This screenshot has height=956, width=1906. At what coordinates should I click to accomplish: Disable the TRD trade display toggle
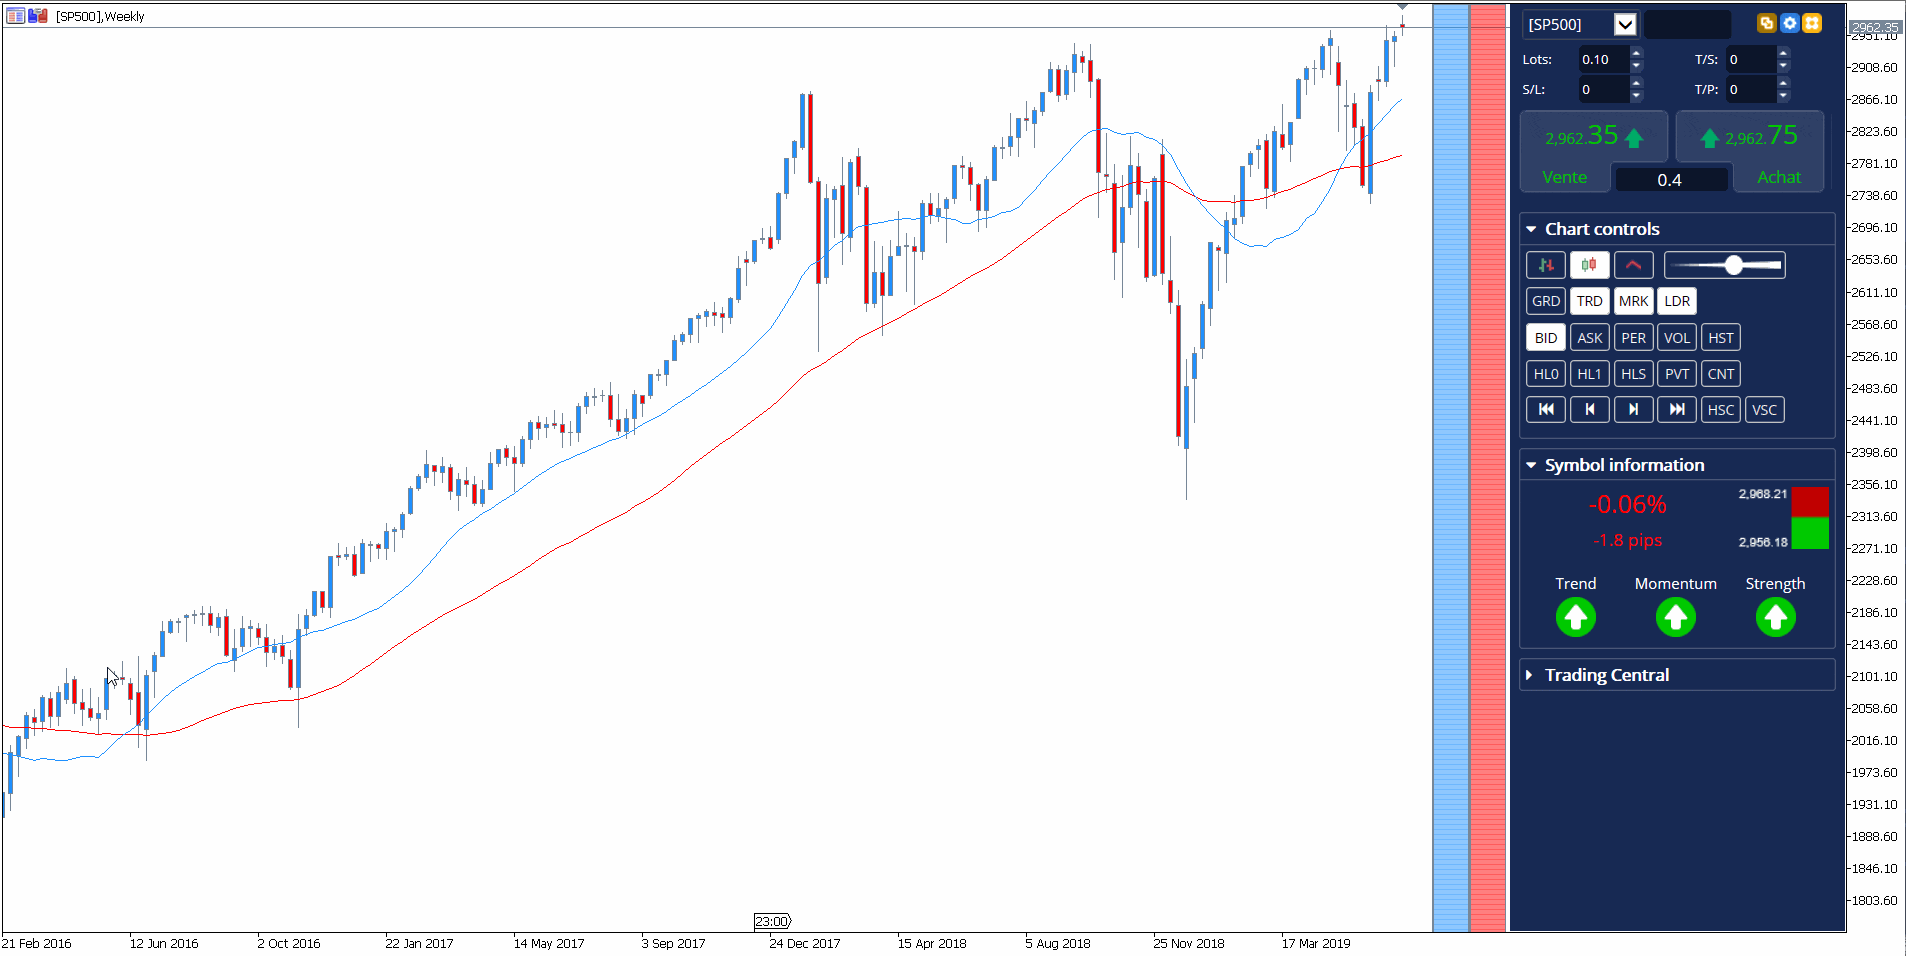(x=1589, y=301)
